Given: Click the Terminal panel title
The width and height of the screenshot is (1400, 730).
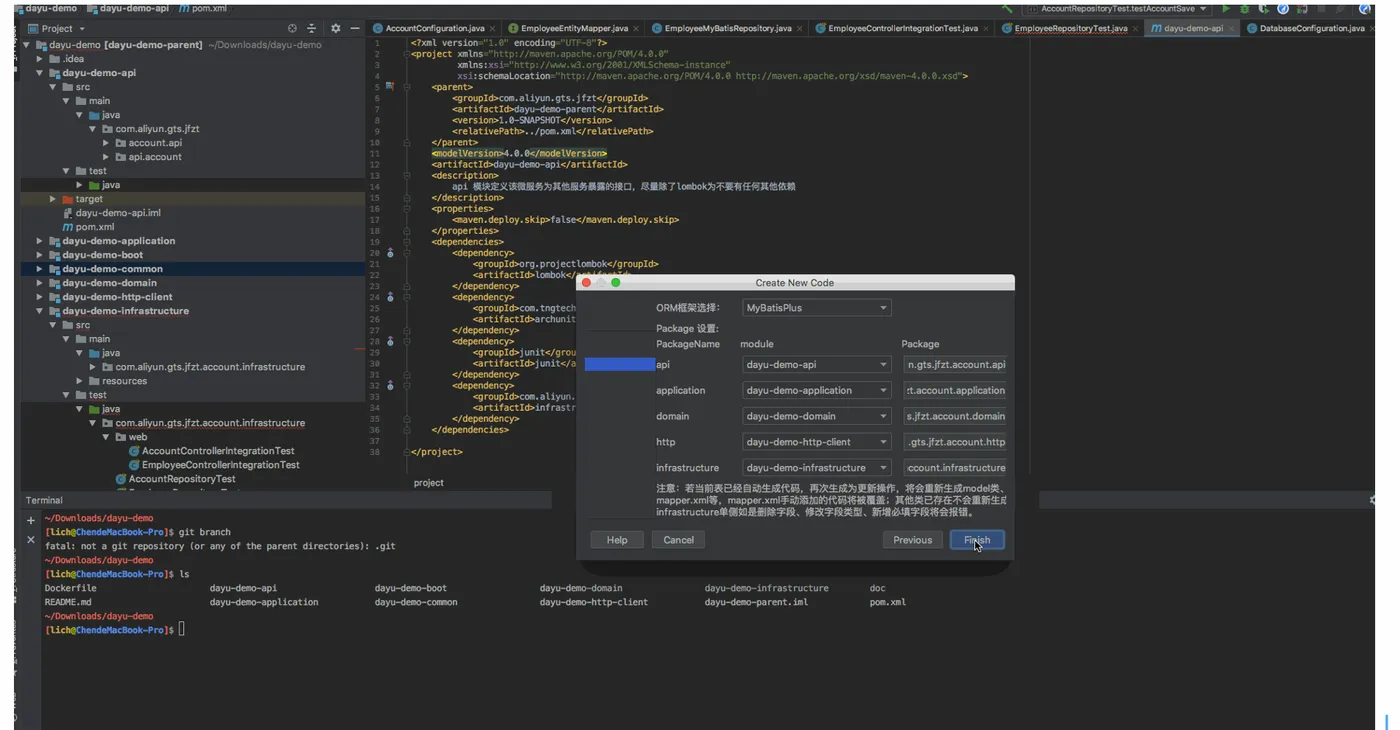Looking at the screenshot, I should [44, 500].
